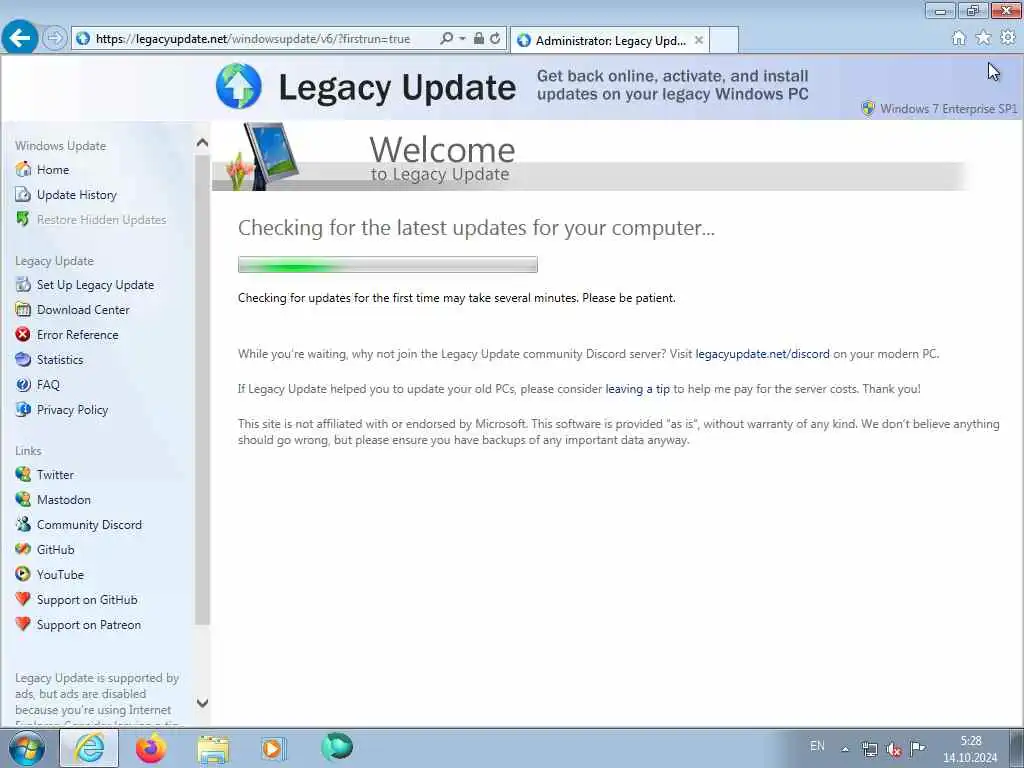This screenshot has width=1024, height=768.
Task: Select the Administrator: Legacy Update tab
Action: [x=609, y=40]
